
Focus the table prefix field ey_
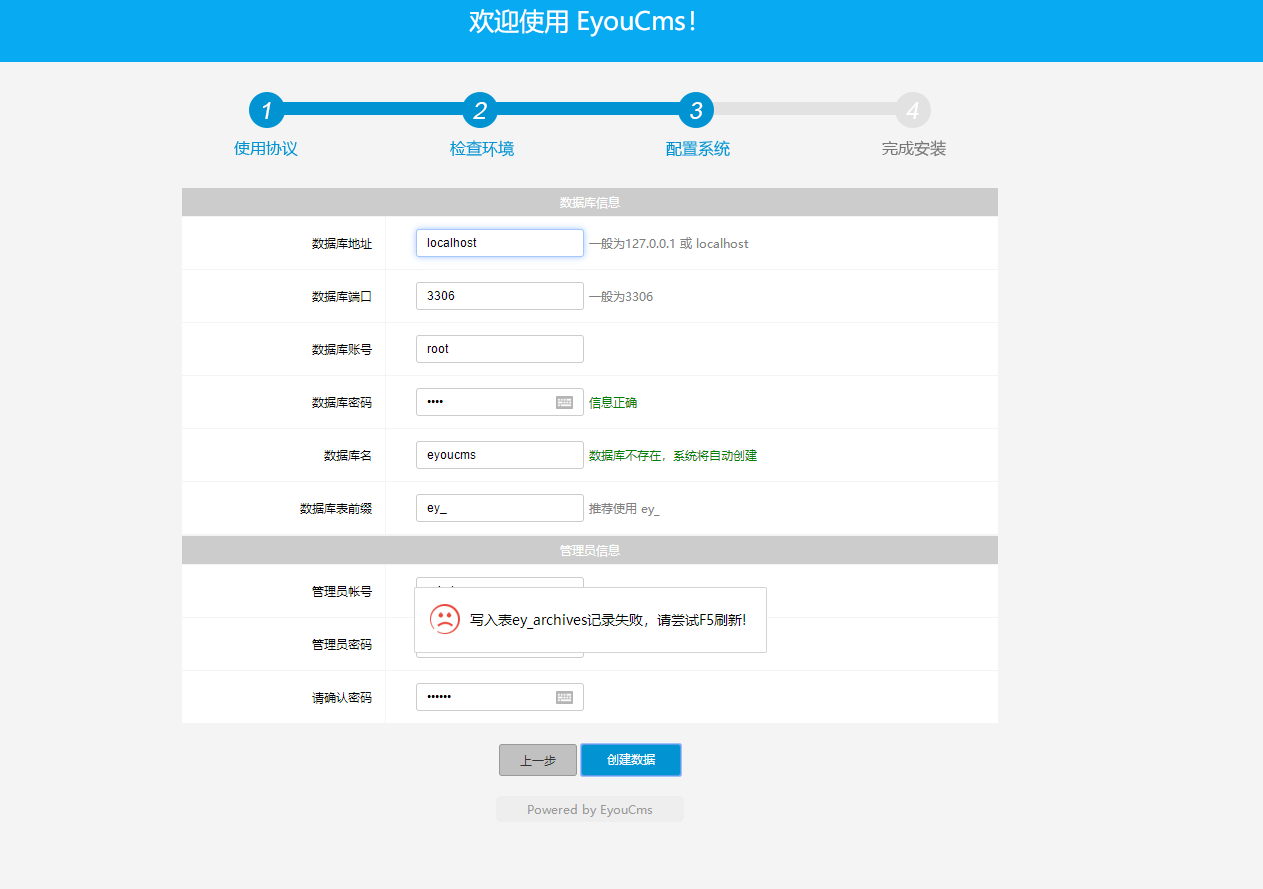[500, 508]
